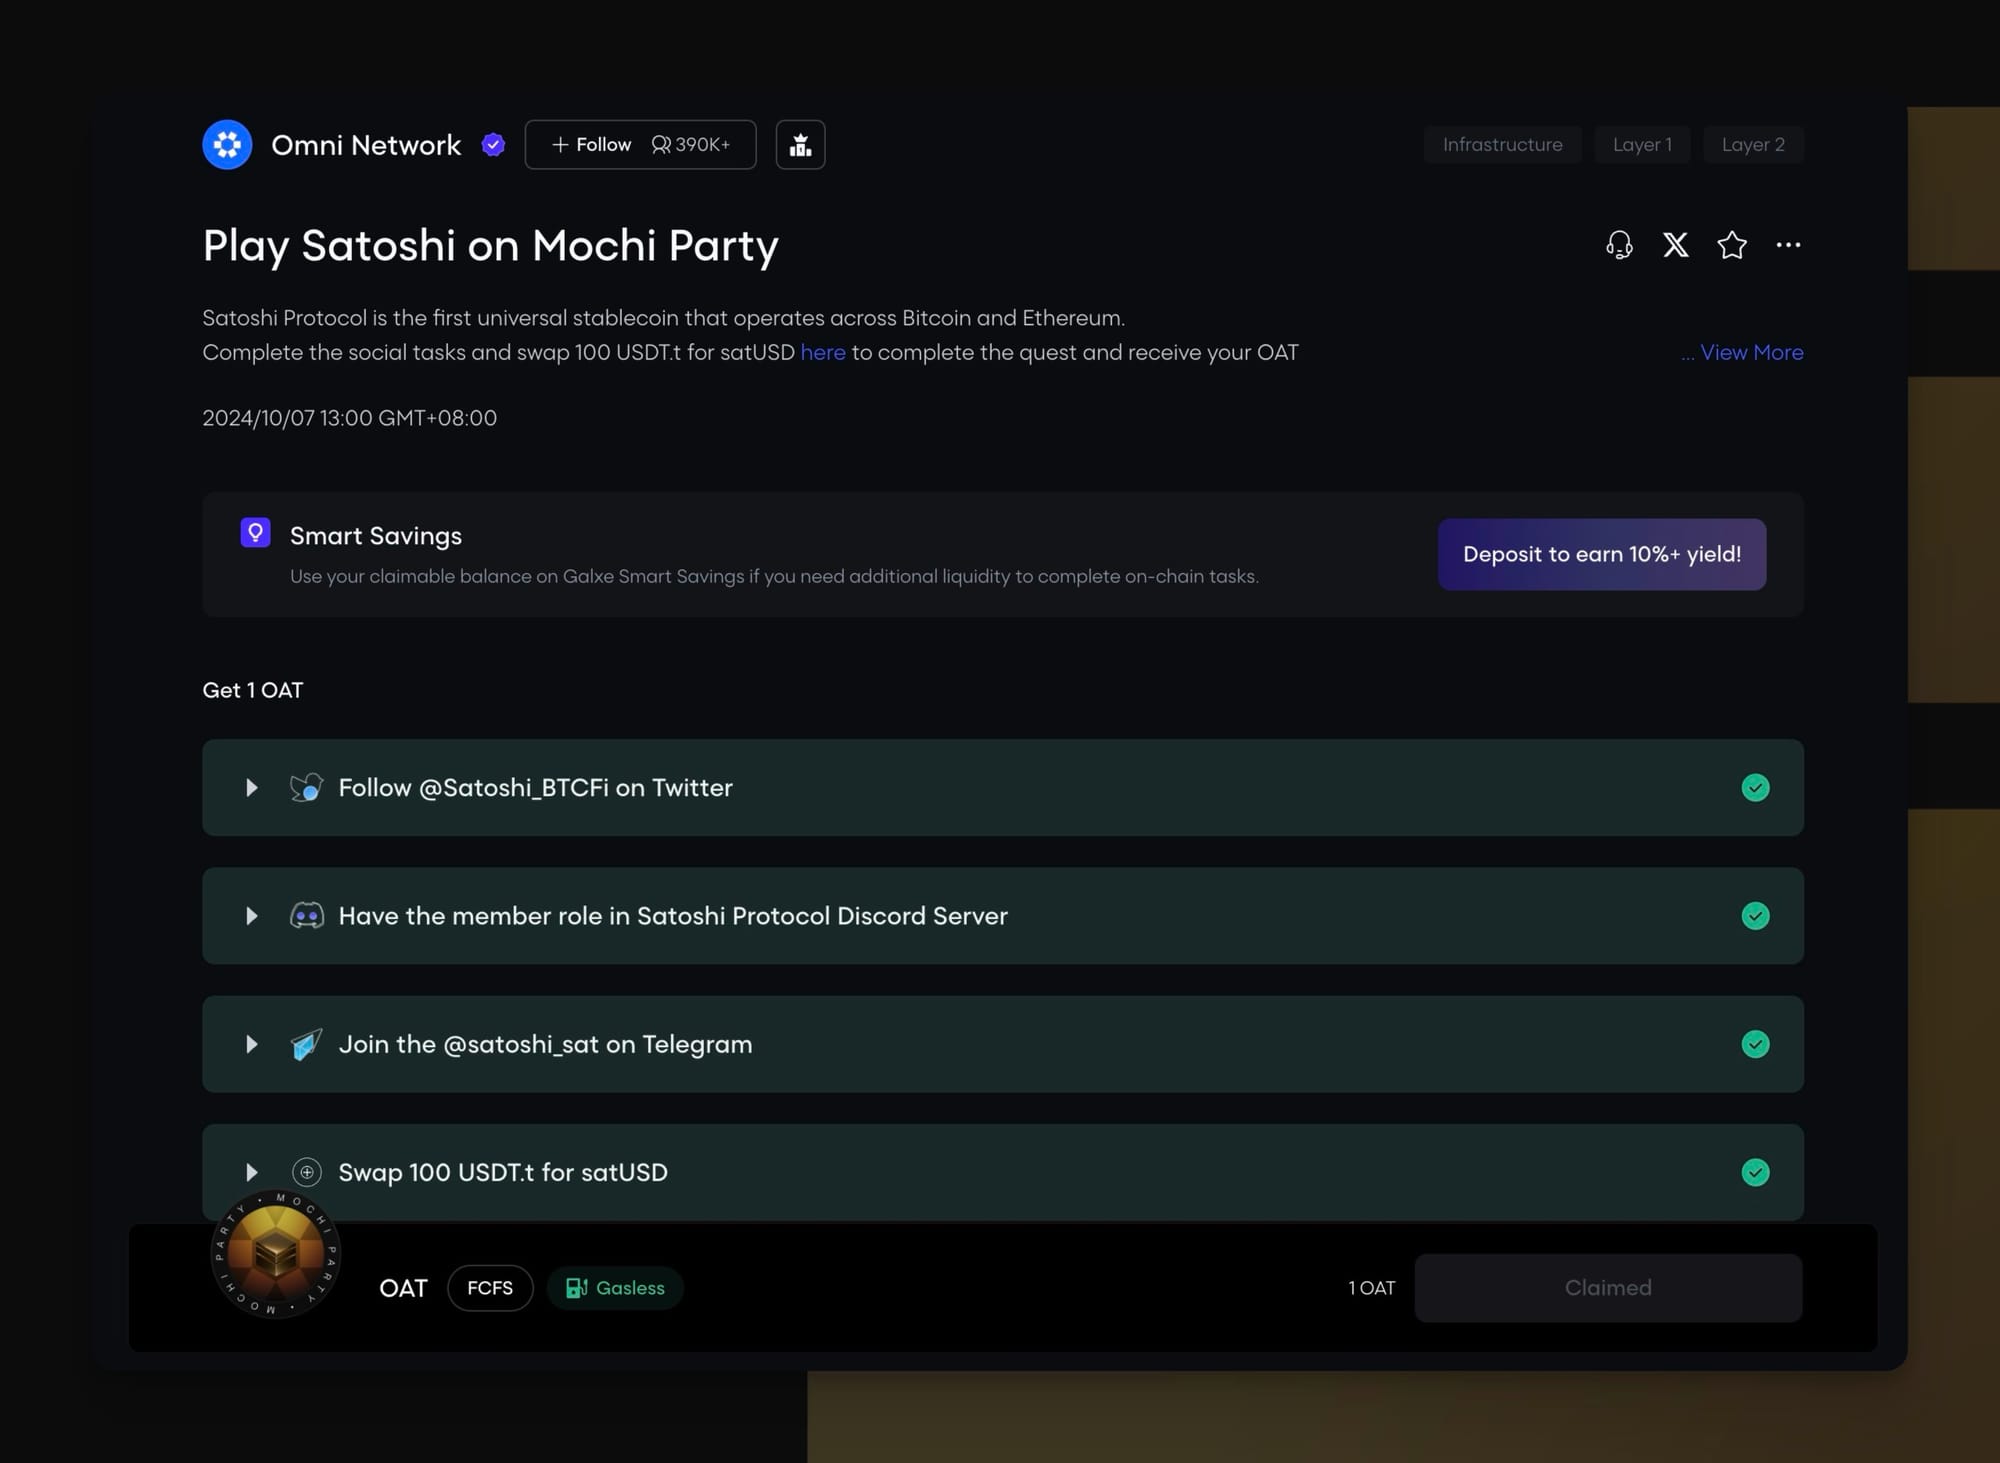Expand the Follow @Satoshi_BTCFi task arrow
The image size is (2000, 1463).
tap(252, 788)
